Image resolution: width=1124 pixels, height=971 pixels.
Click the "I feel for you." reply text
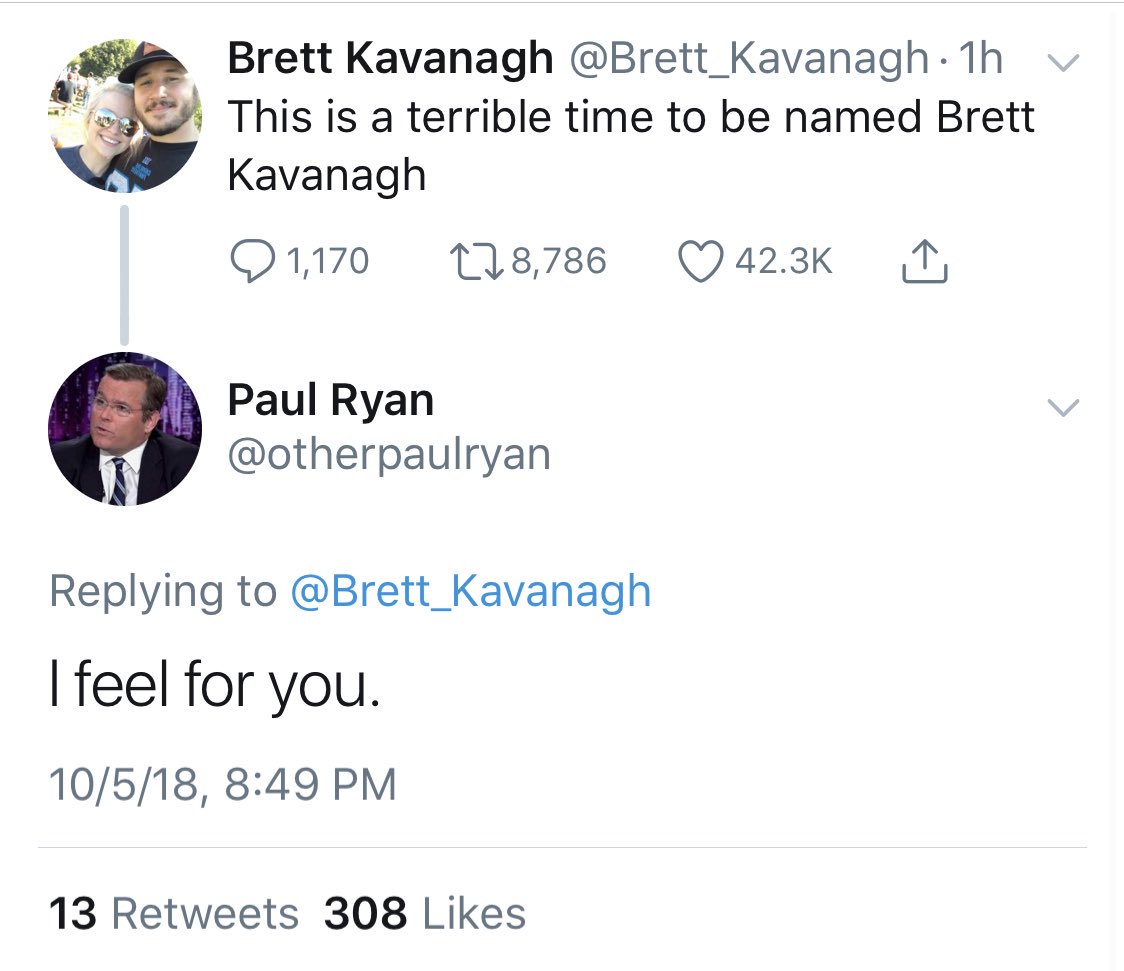point(215,689)
